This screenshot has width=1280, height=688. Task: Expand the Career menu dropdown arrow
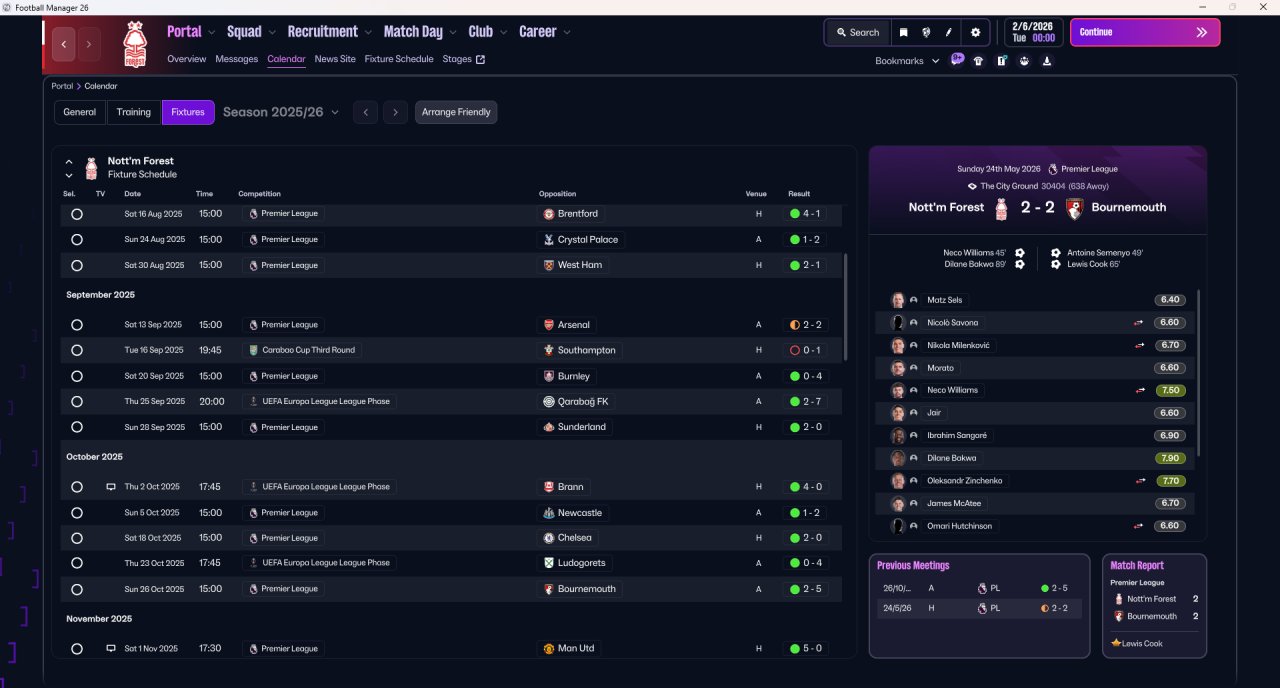pos(567,33)
